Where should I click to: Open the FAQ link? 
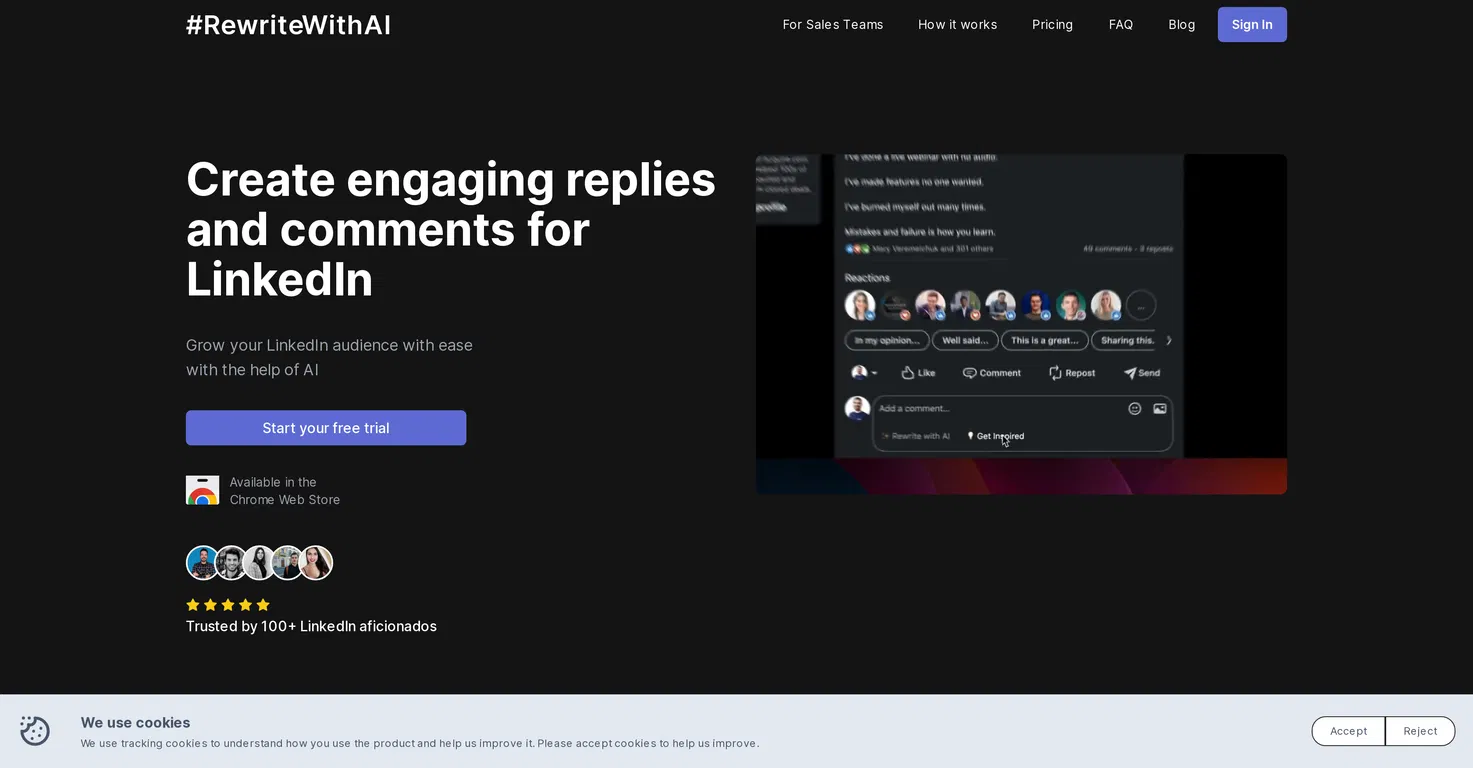[x=1121, y=25]
